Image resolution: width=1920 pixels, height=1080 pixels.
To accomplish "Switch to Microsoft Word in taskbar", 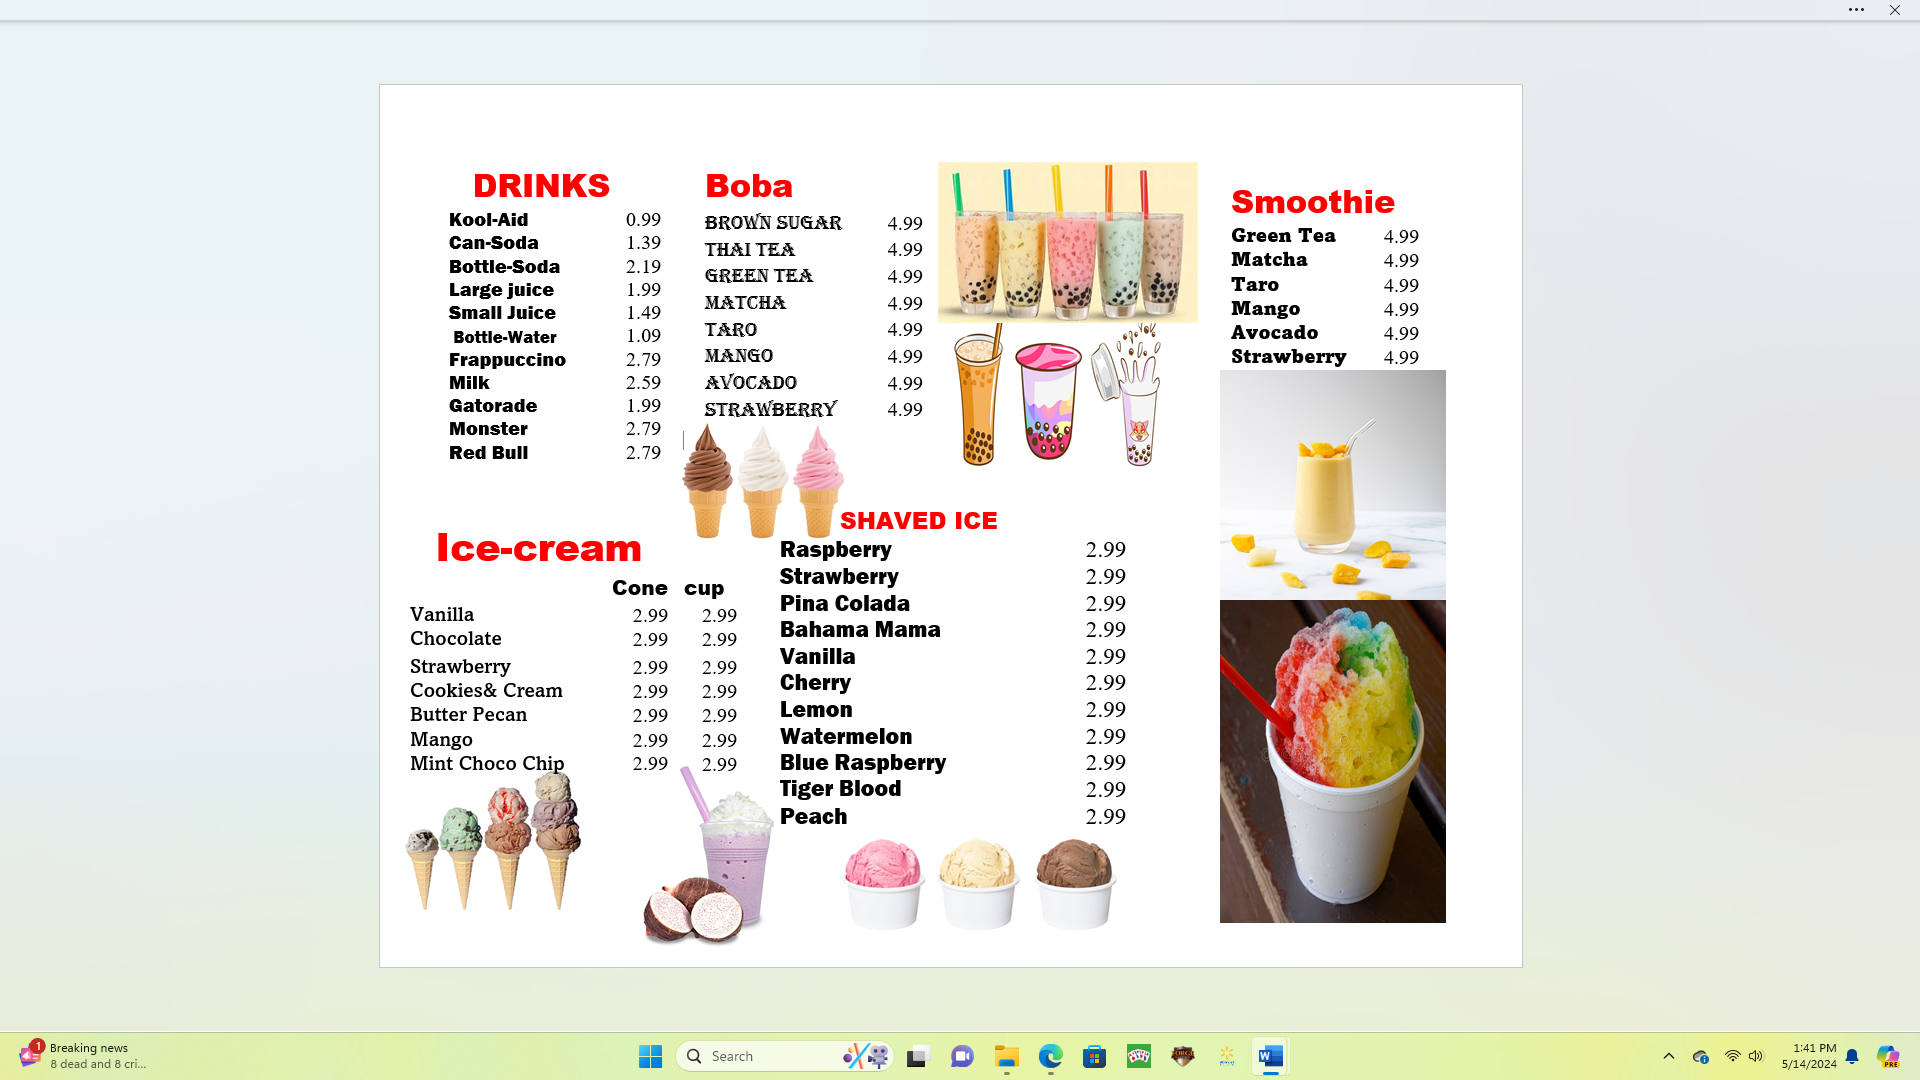I will [x=1270, y=1056].
